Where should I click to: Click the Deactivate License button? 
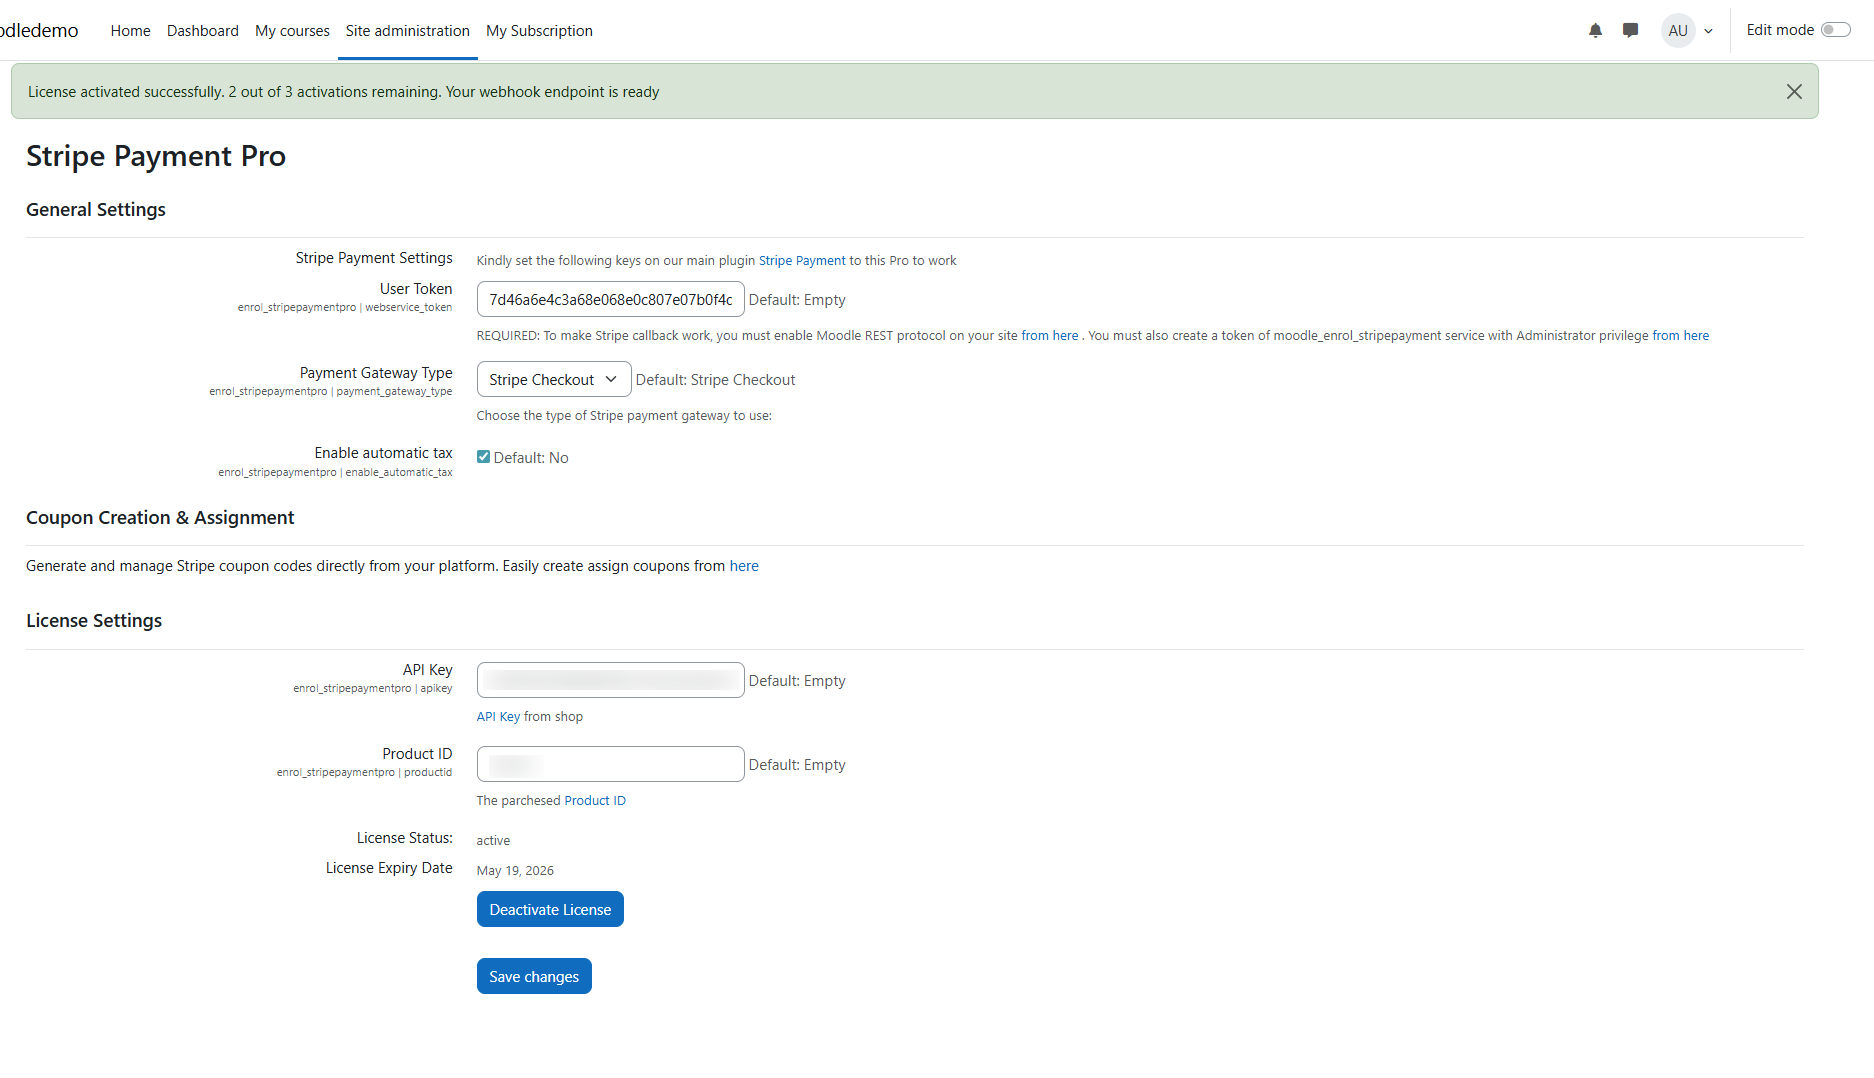coord(550,910)
